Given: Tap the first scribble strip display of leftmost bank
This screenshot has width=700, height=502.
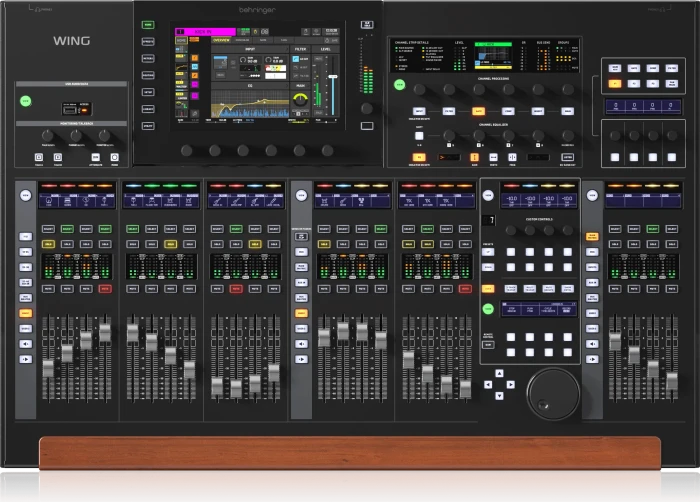Looking at the screenshot, I should (49, 201).
